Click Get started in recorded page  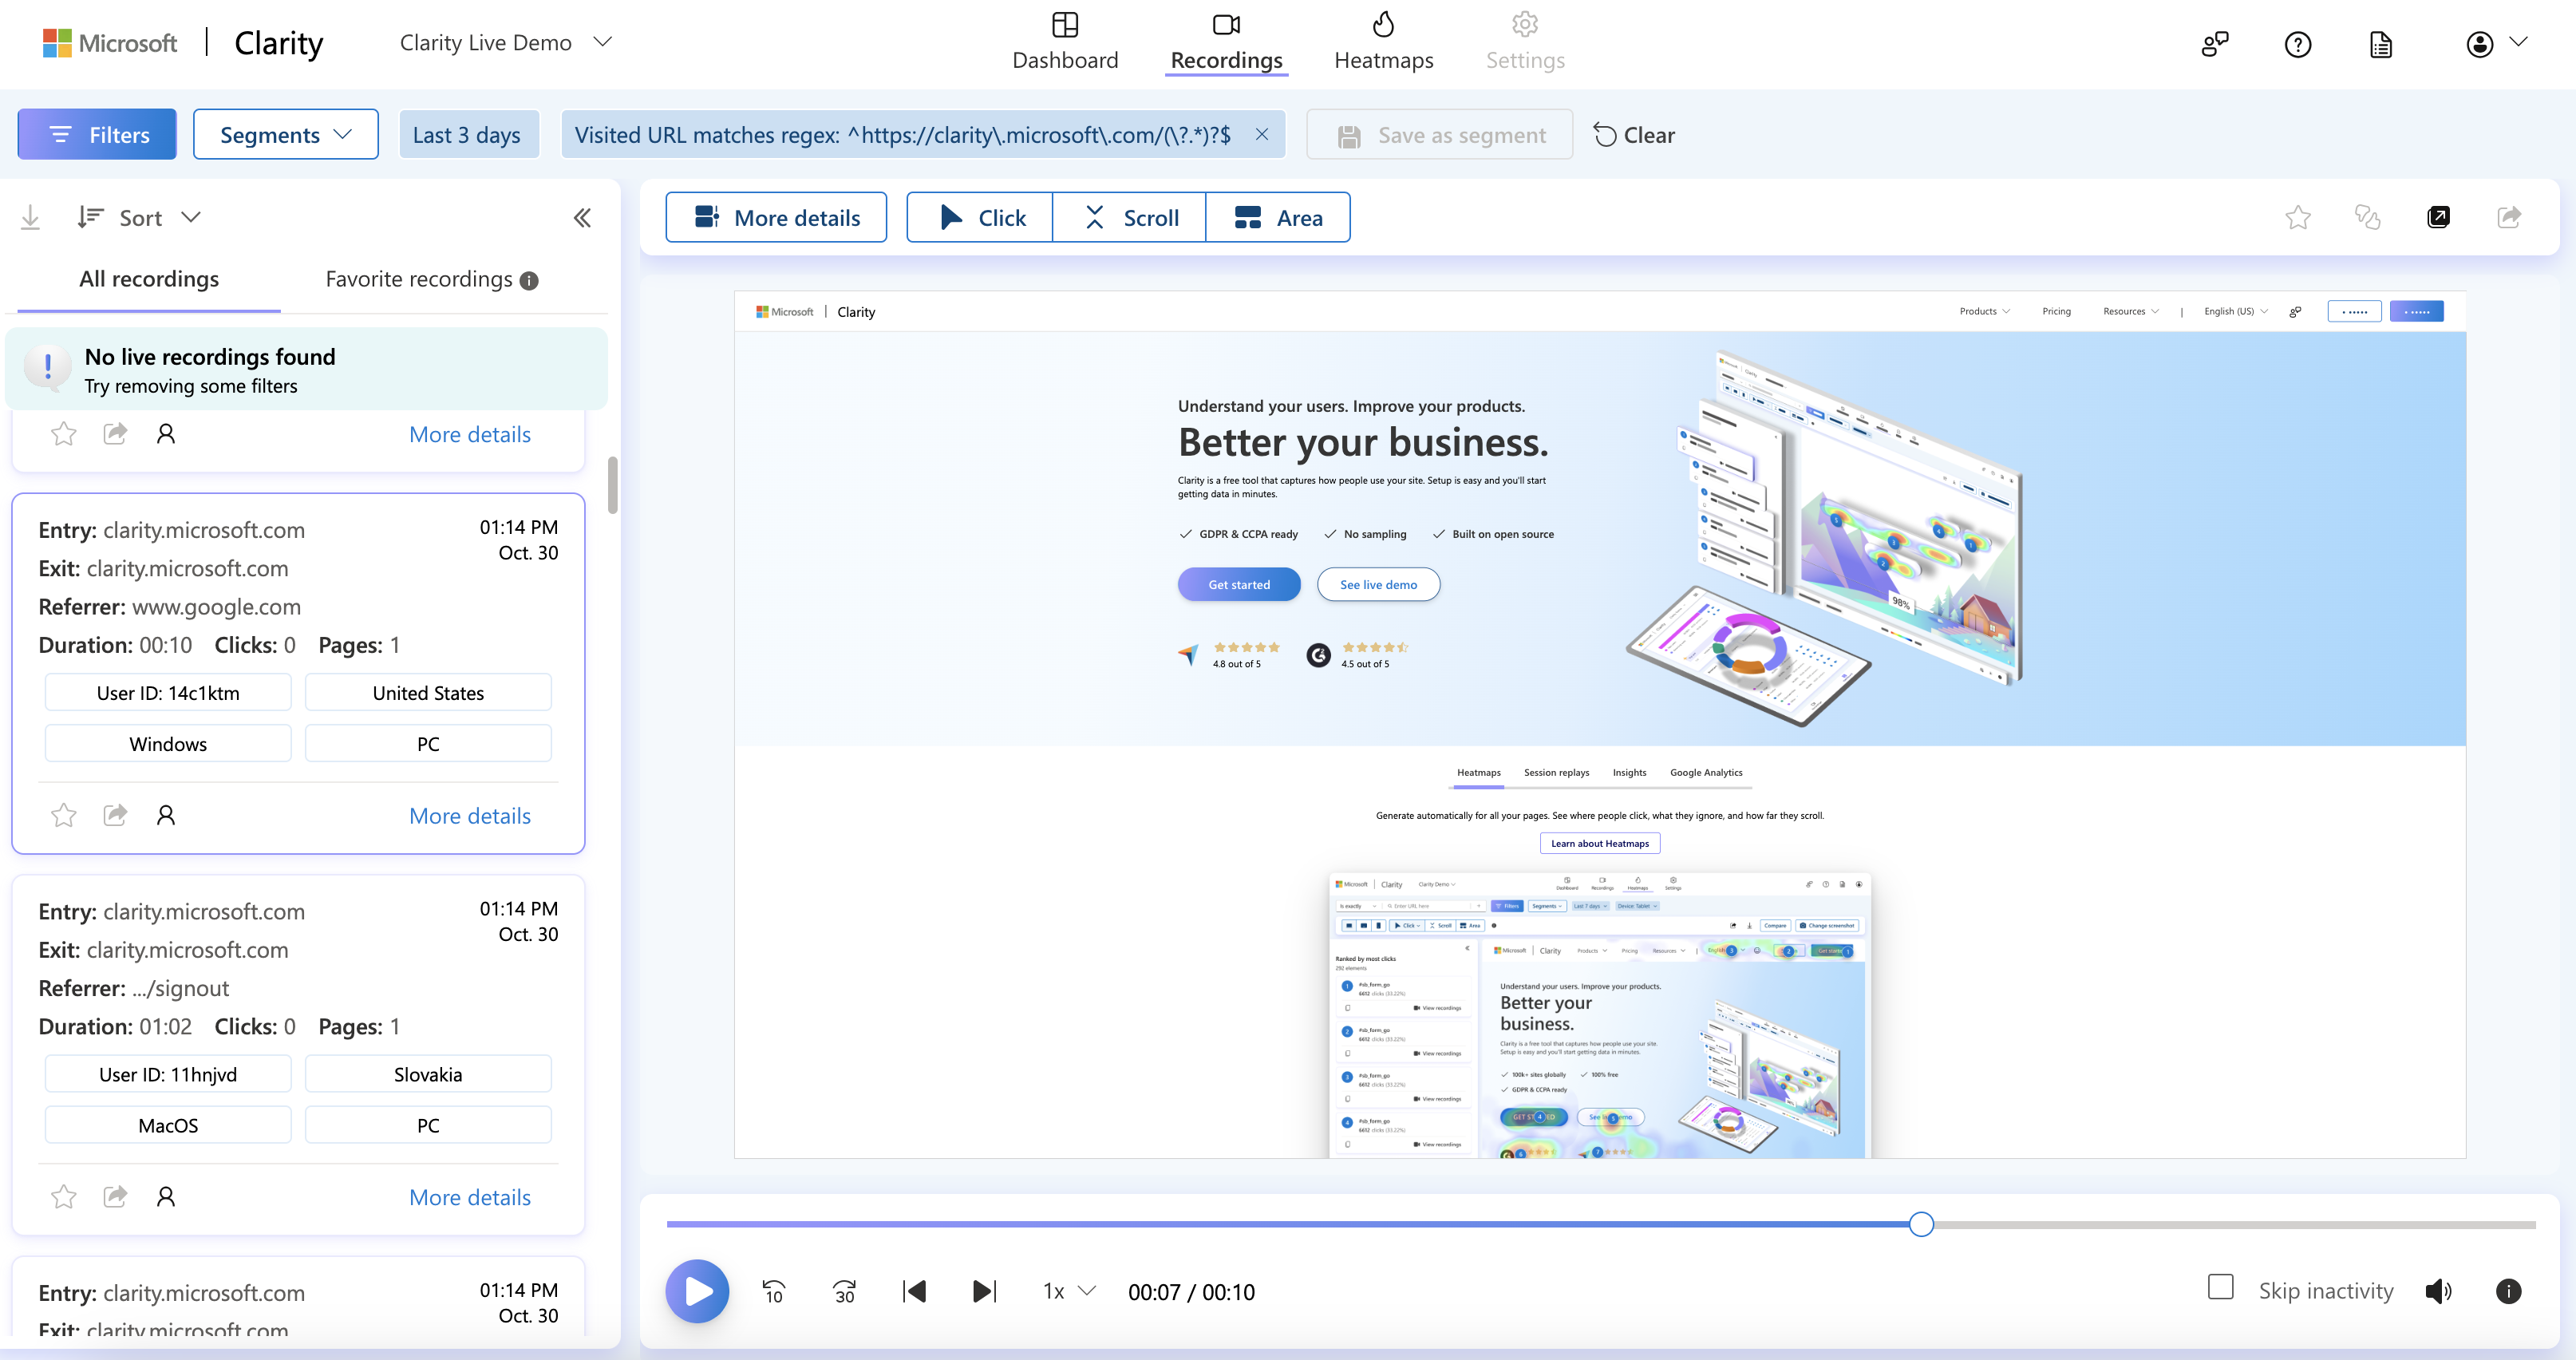[x=1239, y=584]
